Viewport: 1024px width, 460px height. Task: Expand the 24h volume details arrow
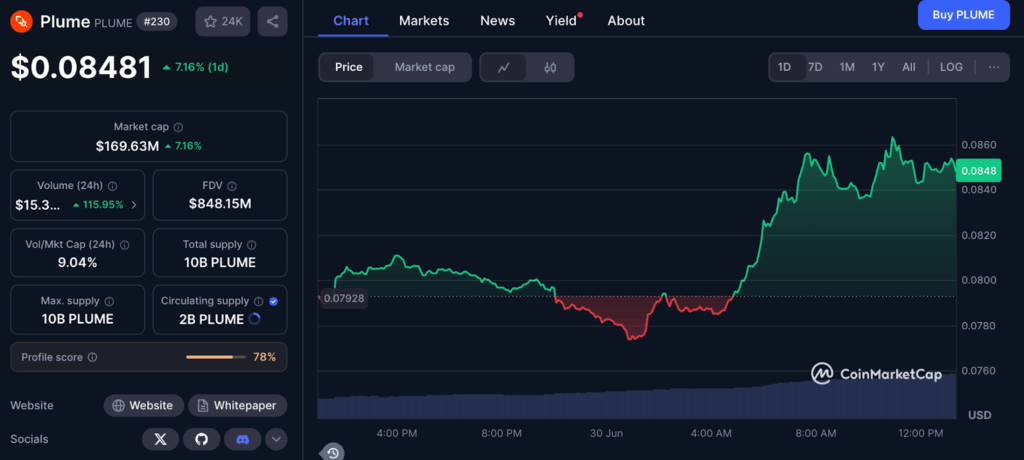134,205
